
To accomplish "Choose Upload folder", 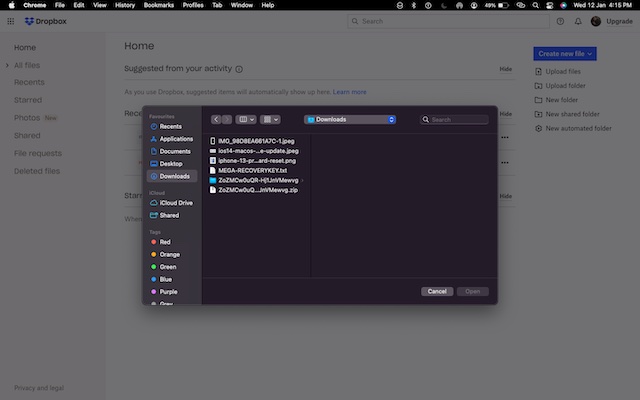I will click(x=560, y=86).
